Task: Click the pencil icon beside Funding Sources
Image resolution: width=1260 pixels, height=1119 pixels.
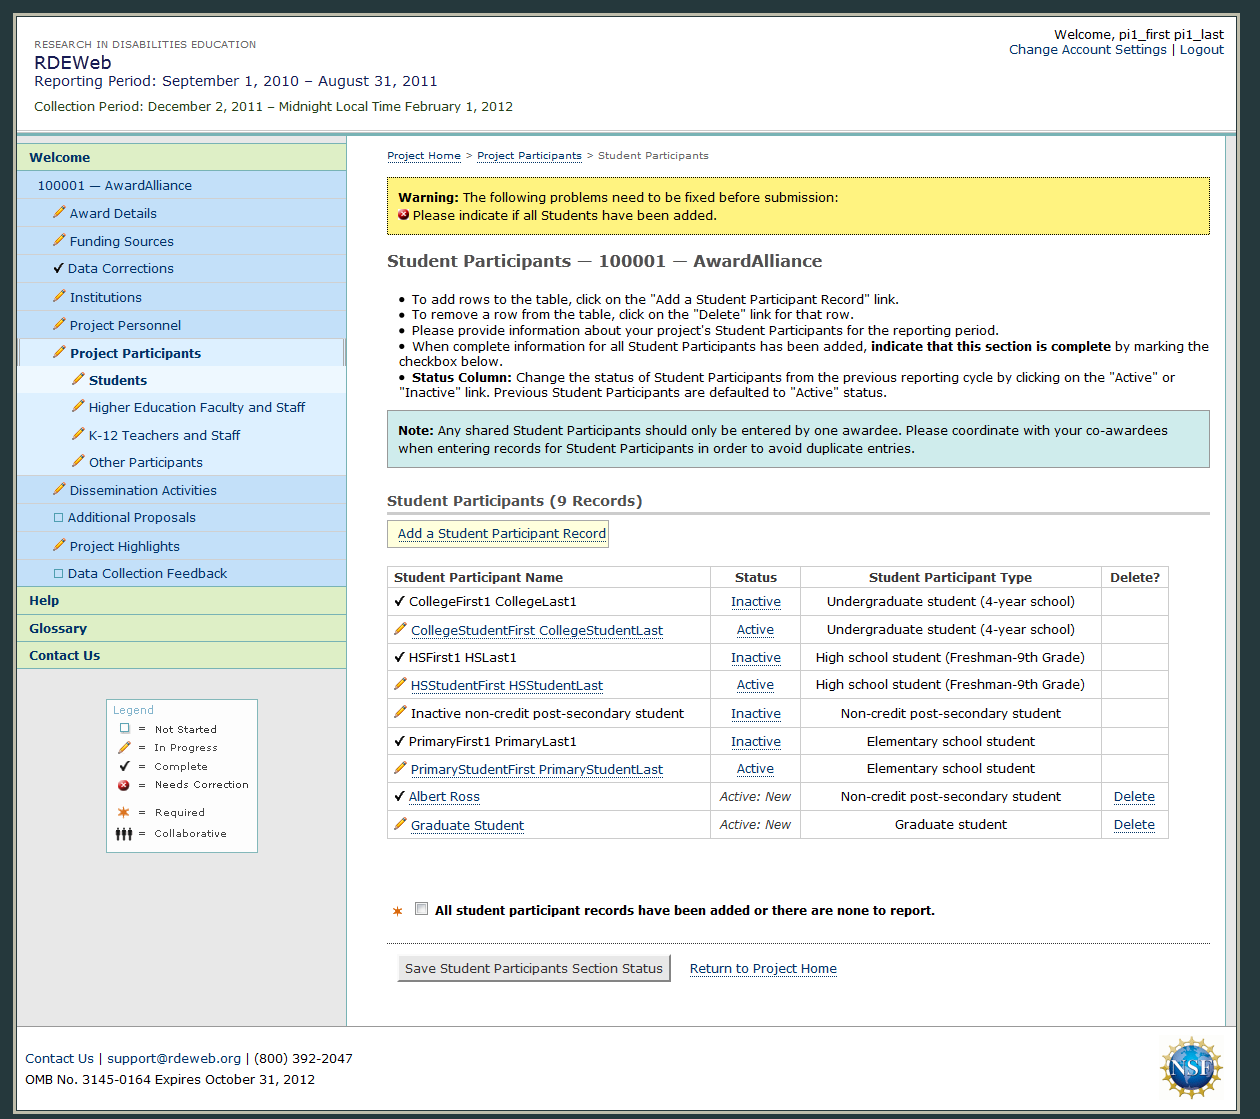Action: tap(59, 240)
